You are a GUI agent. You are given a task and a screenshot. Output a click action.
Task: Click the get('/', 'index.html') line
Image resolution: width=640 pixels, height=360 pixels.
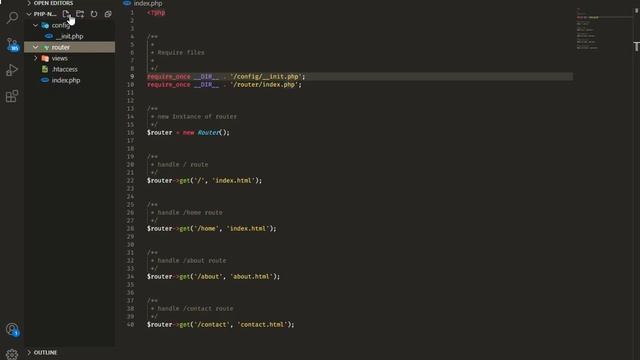(x=204, y=180)
